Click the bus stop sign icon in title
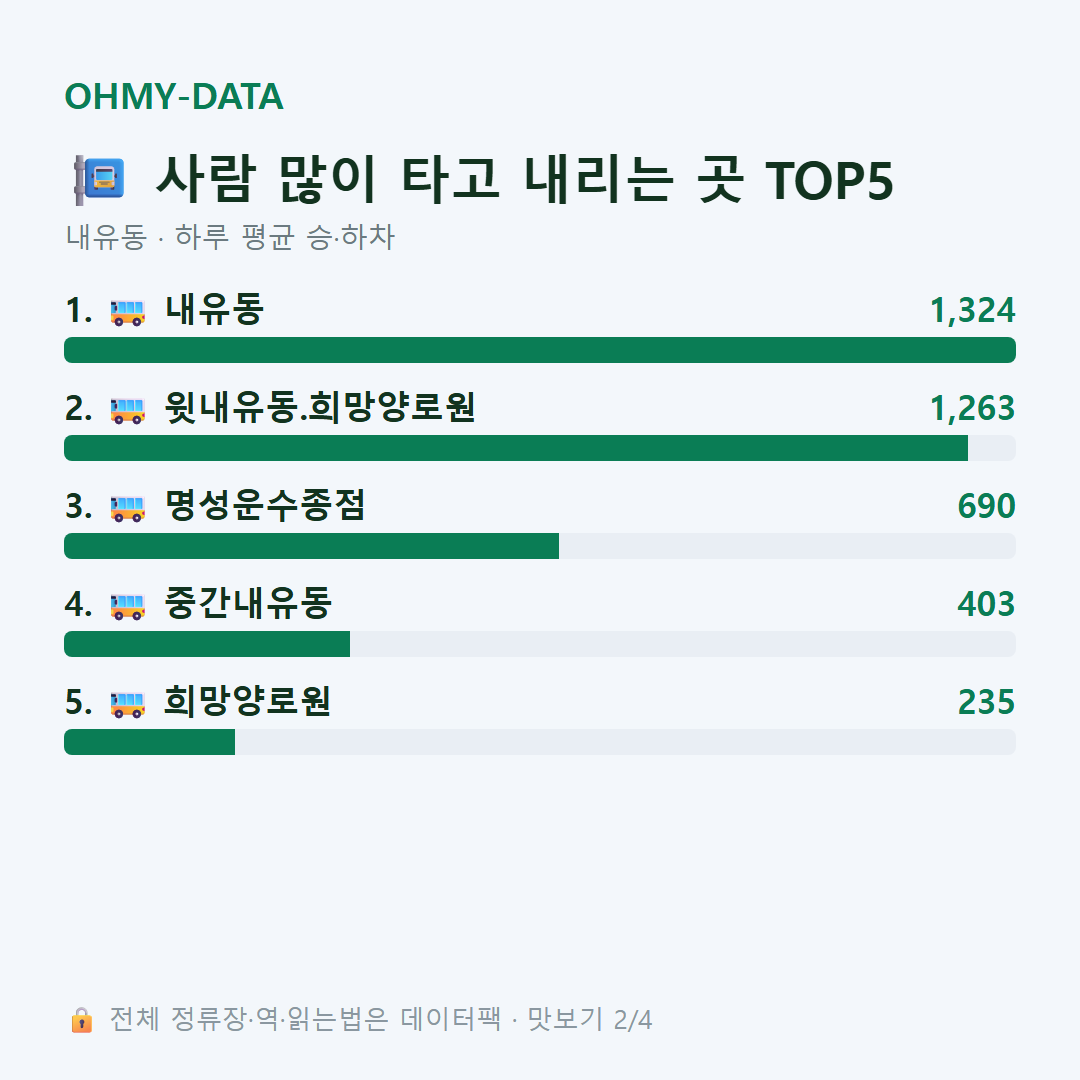Image resolution: width=1080 pixels, height=1080 pixels. coord(100,180)
